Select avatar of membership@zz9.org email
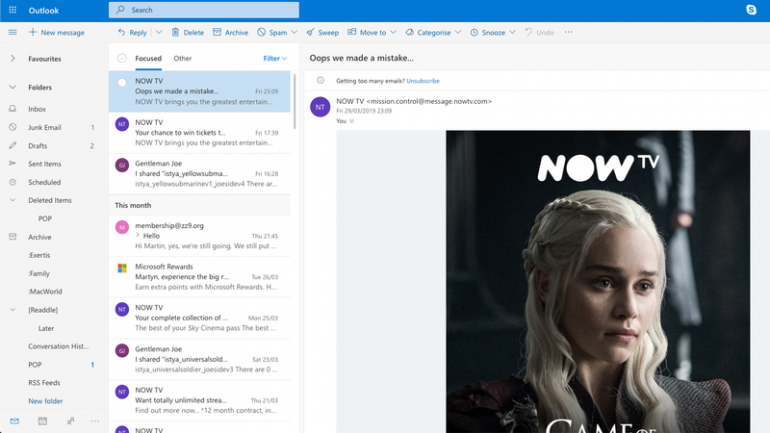770x433 pixels. pyautogui.click(x=122, y=227)
